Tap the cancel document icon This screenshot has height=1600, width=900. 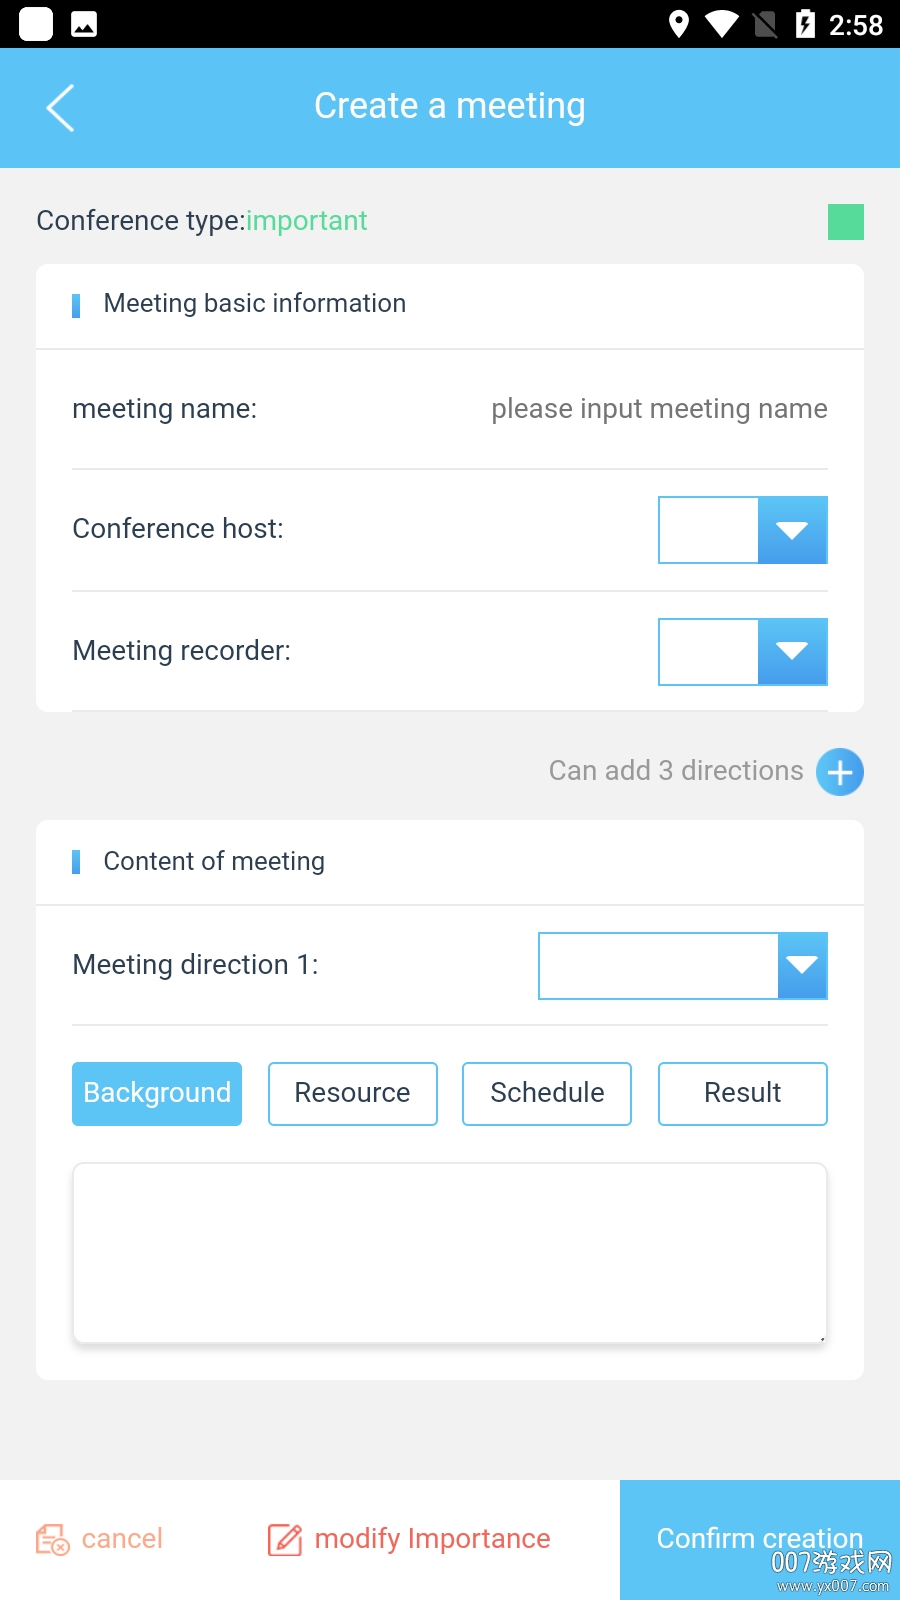coord(52,1539)
